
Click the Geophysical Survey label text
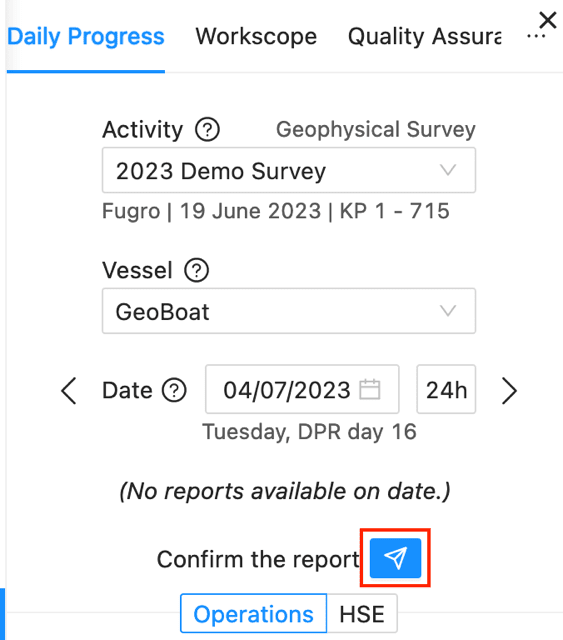tap(376, 130)
